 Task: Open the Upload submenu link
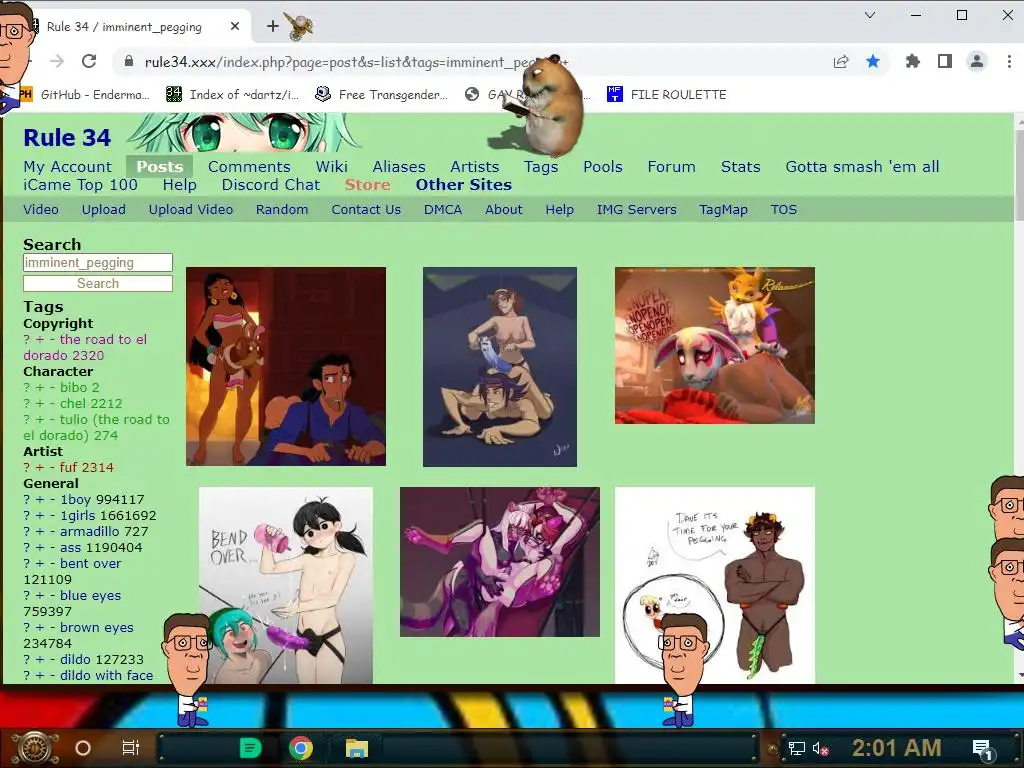[x=103, y=210]
